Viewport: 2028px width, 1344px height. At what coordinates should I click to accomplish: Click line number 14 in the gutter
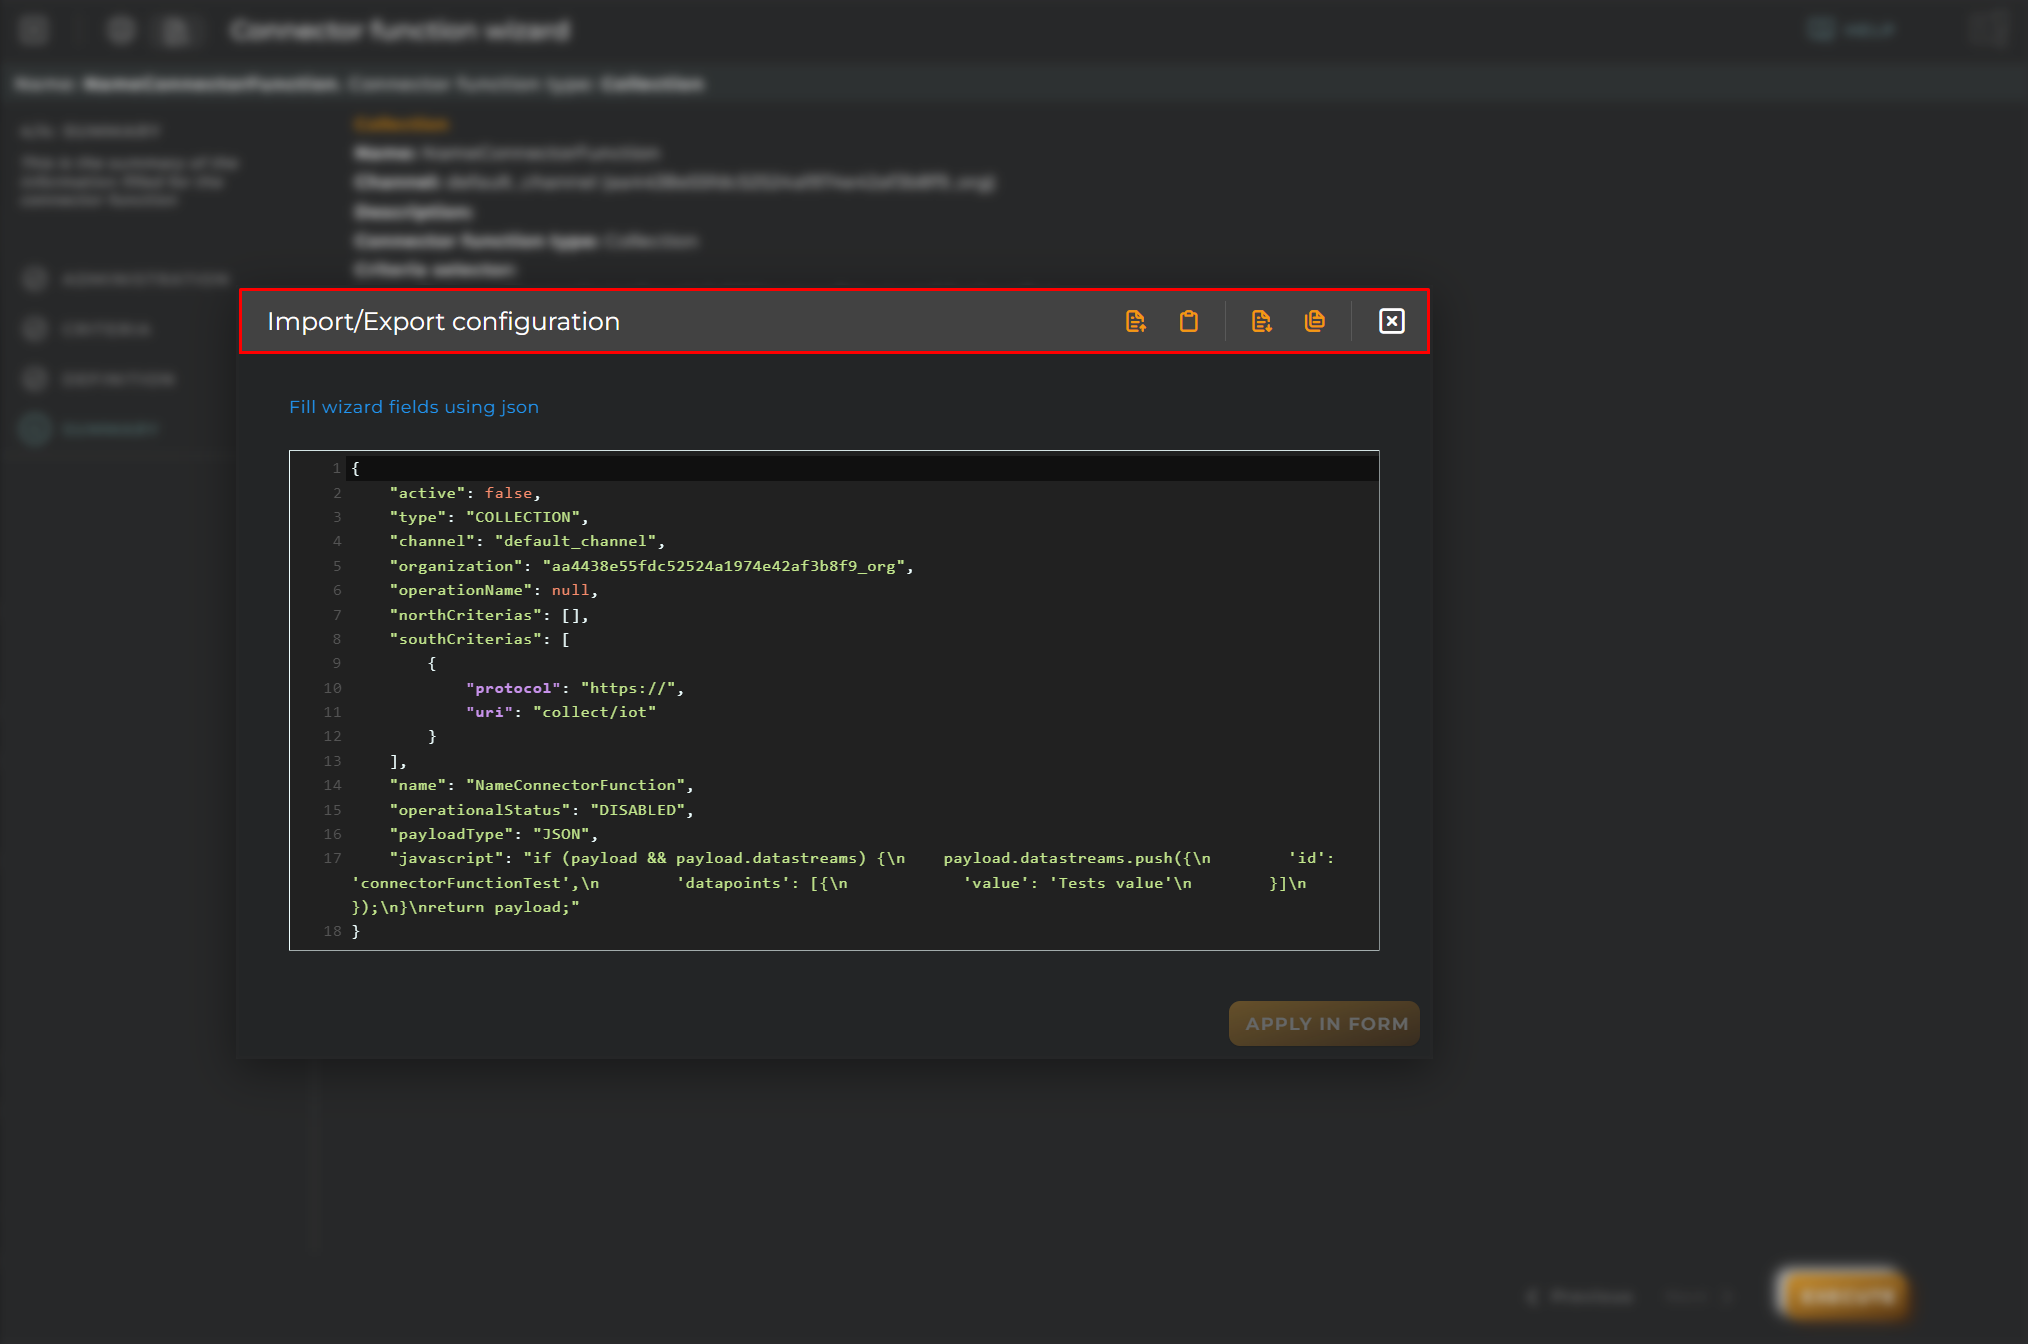click(332, 785)
